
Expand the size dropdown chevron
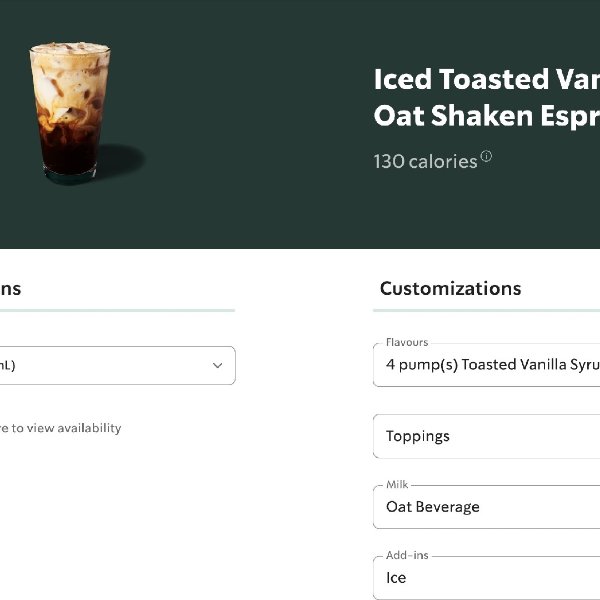pos(217,366)
